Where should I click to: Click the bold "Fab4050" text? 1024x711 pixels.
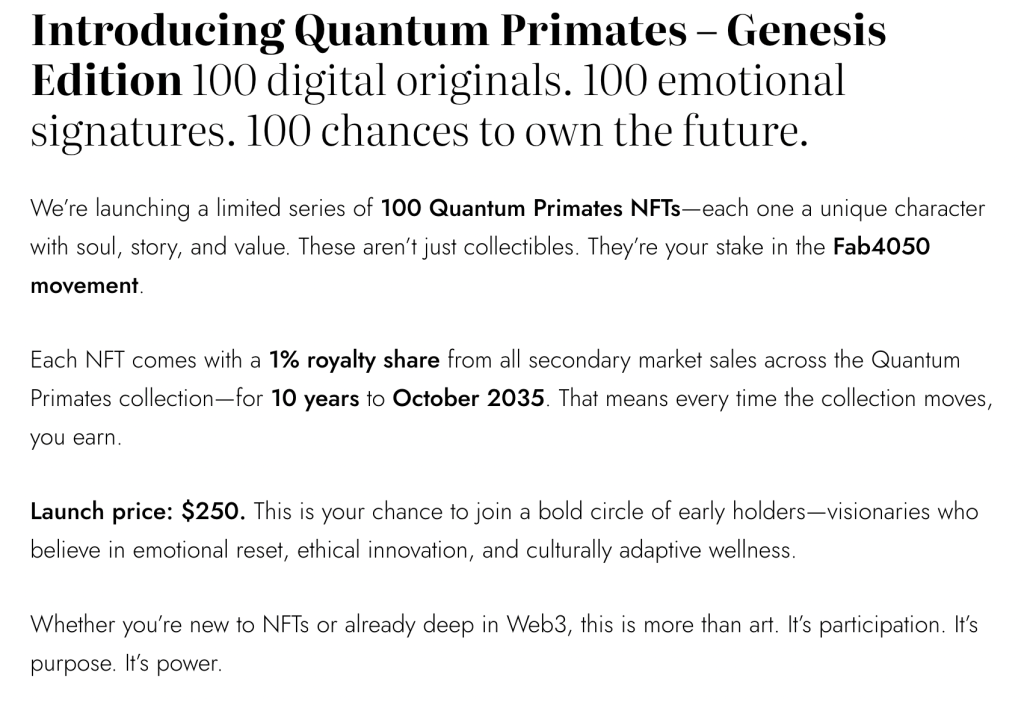point(881,247)
